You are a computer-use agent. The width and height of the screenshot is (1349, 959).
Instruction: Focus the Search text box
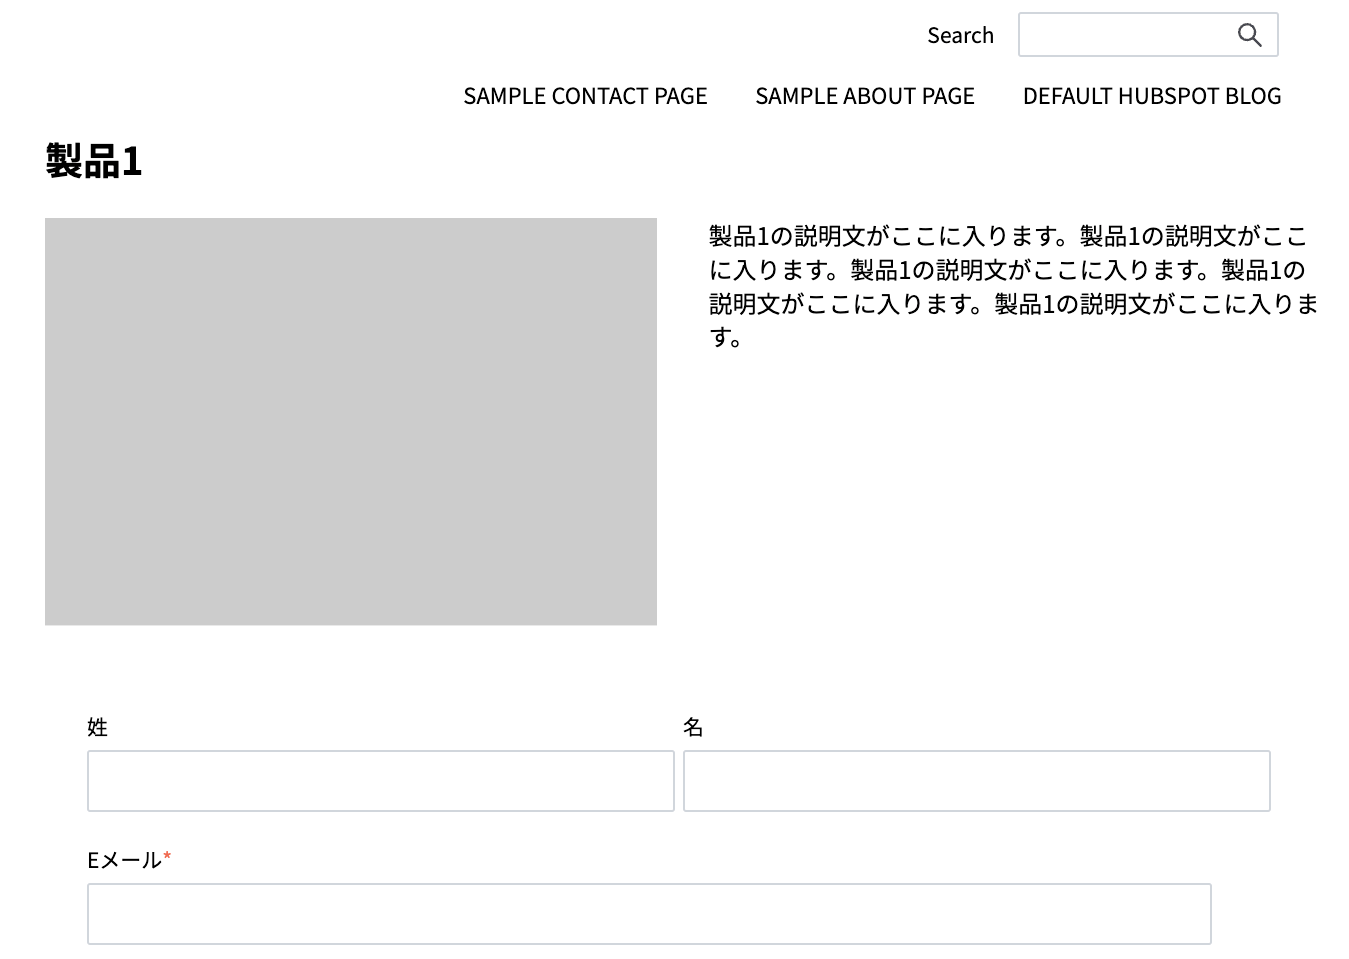[x=1148, y=35]
